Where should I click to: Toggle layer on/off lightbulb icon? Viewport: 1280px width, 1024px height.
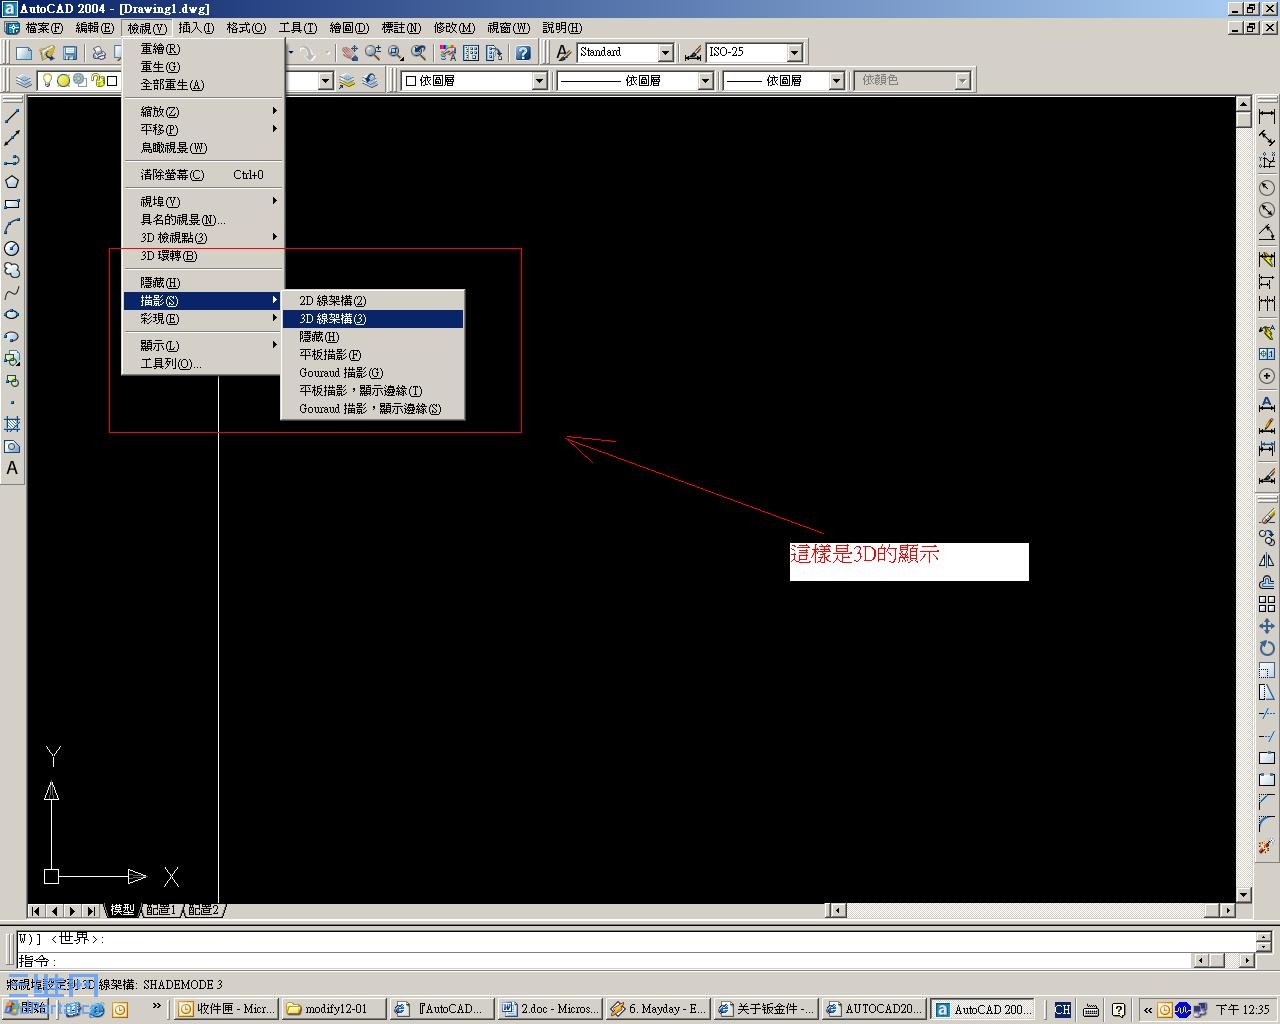click(x=46, y=81)
